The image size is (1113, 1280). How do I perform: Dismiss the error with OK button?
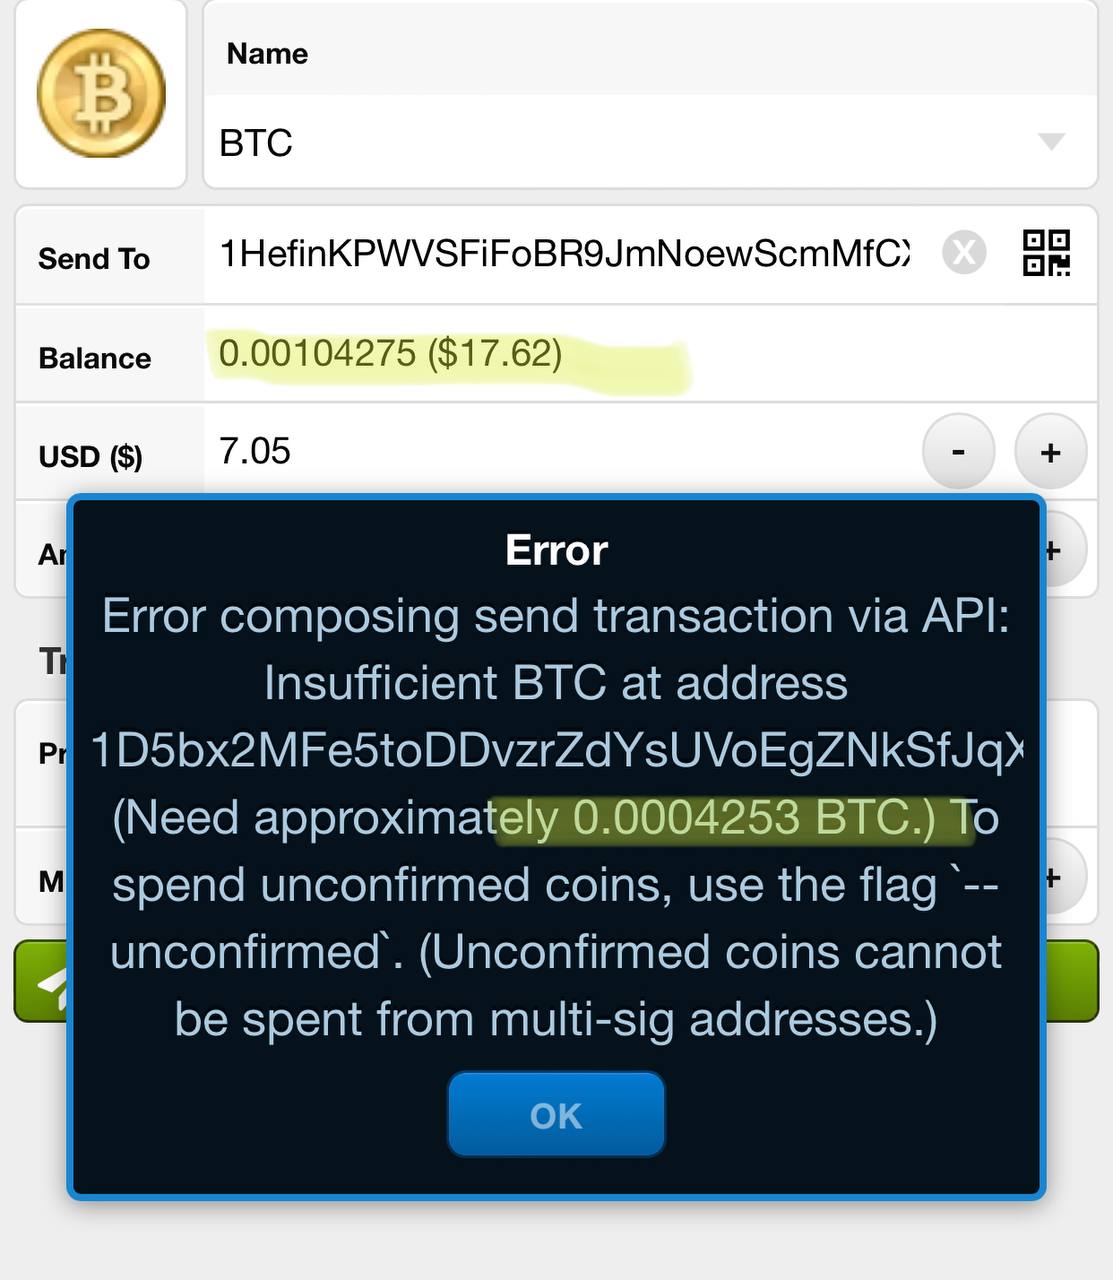click(x=556, y=1115)
